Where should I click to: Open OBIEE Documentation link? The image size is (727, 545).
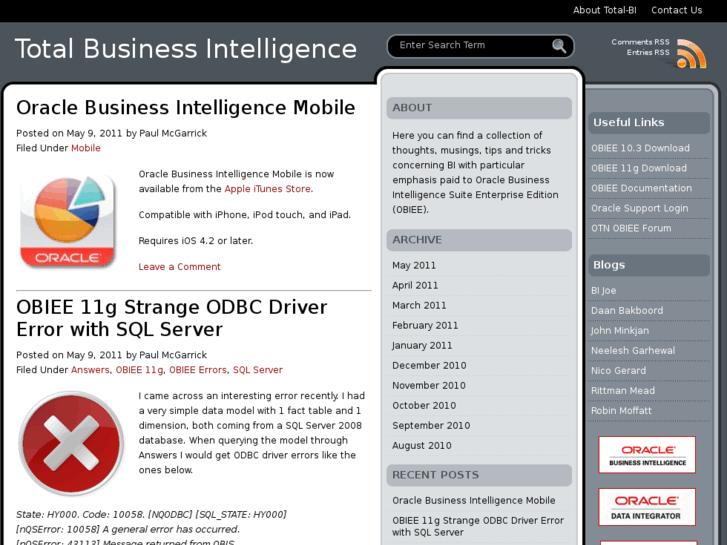(x=641, y=188)
